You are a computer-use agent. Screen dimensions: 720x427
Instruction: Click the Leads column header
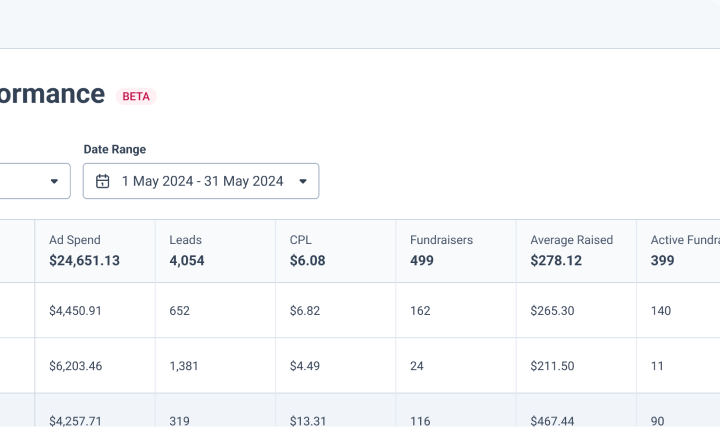coord(186,240)
